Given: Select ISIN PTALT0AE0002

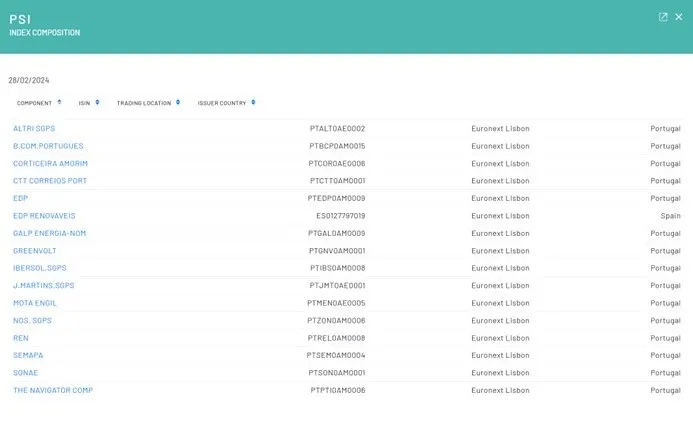Looking at the screenshot, I should pos(337,129).
